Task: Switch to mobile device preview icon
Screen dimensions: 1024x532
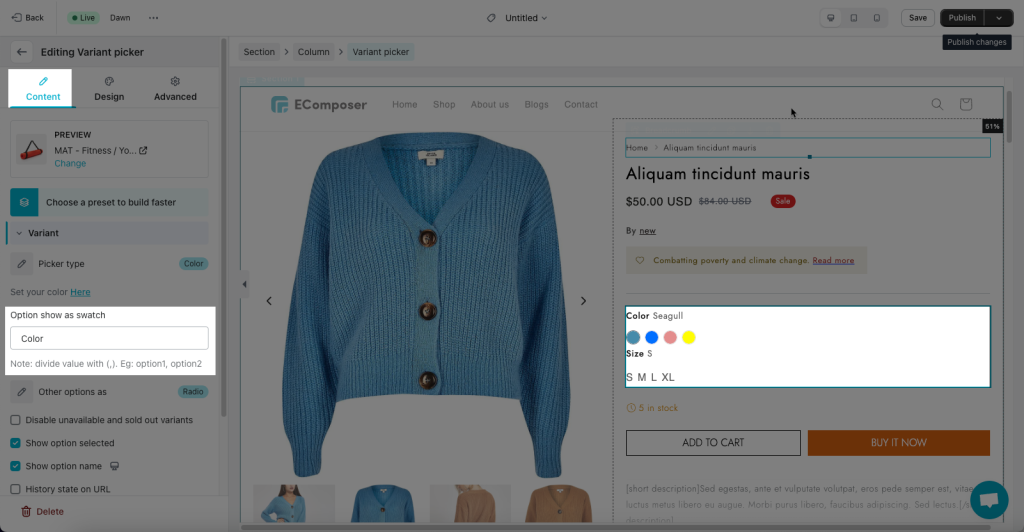Action: click(876, 18)
